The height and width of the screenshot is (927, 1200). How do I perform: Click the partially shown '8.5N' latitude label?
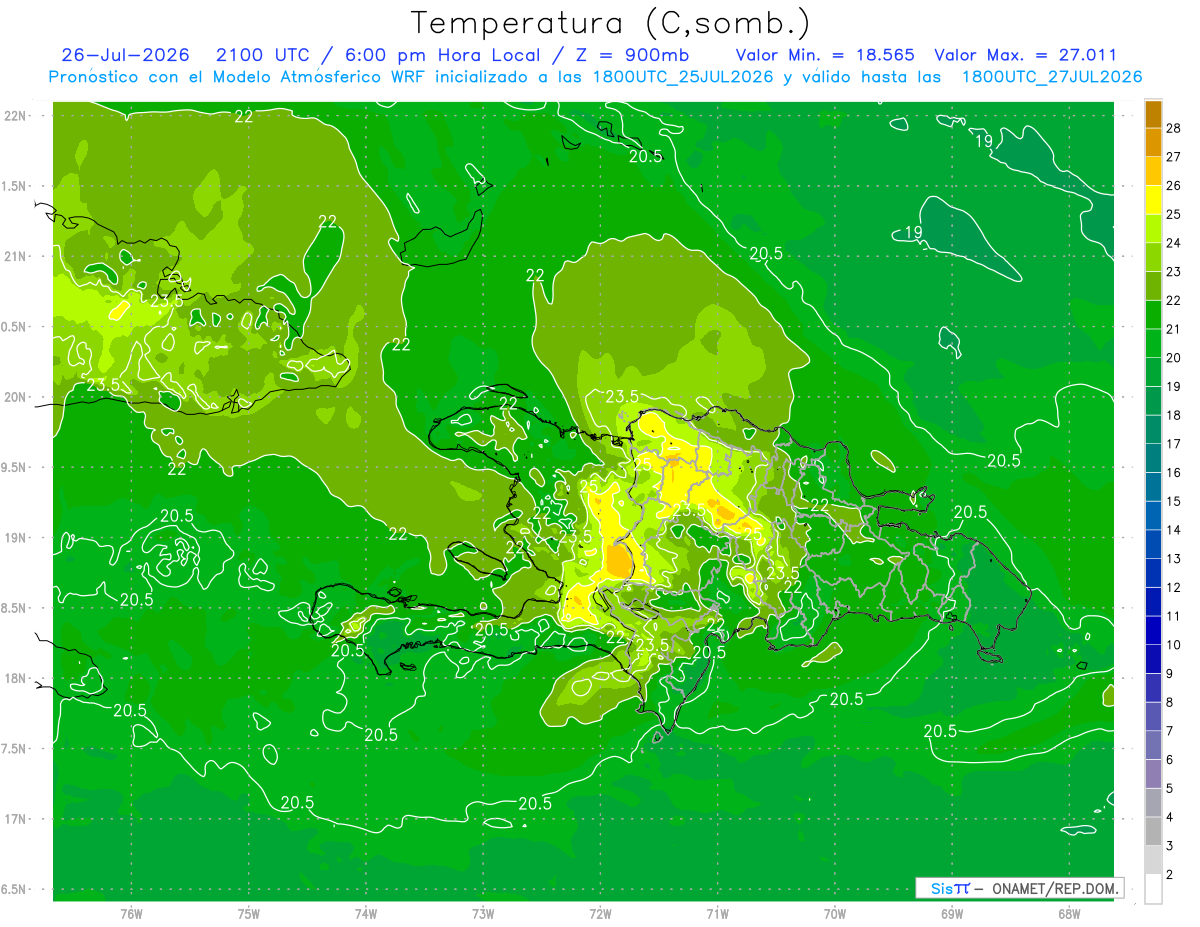15,608
